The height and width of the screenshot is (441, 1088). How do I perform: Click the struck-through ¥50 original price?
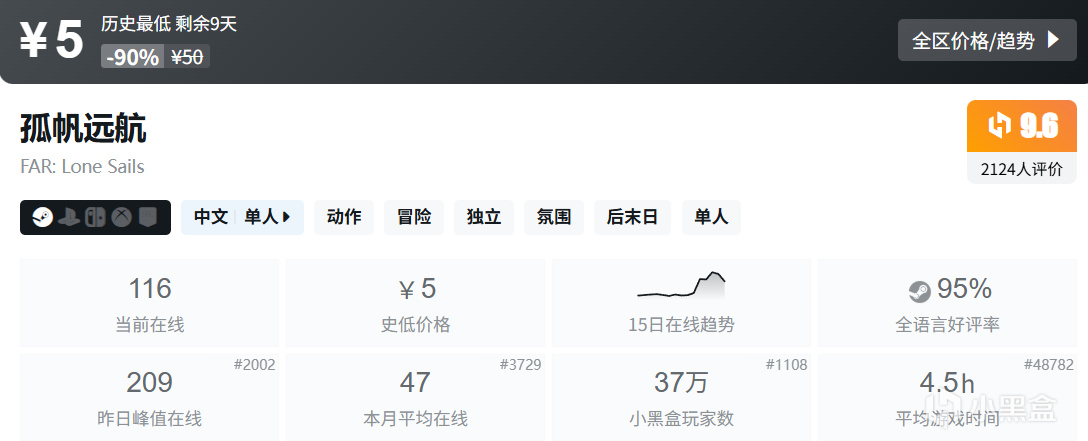click(187, 57)
